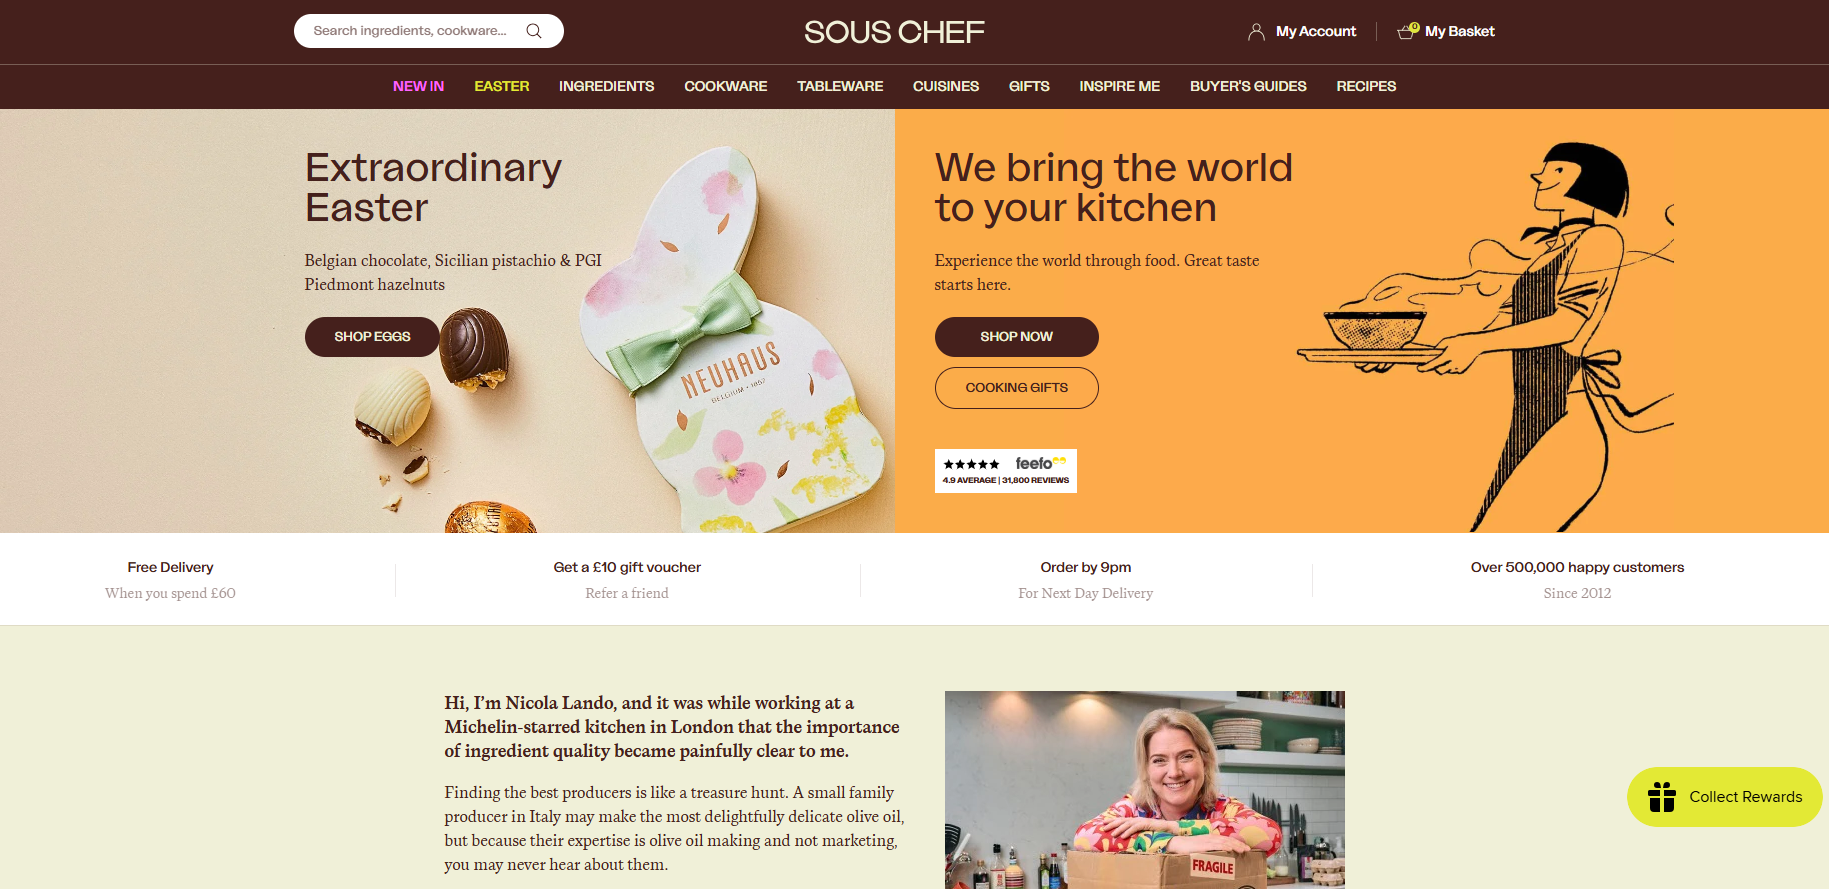Image resolution: width=1829 pixels, height=889 pixels.
Task: Click the Shop Eggs button
Action: [372, 337]
